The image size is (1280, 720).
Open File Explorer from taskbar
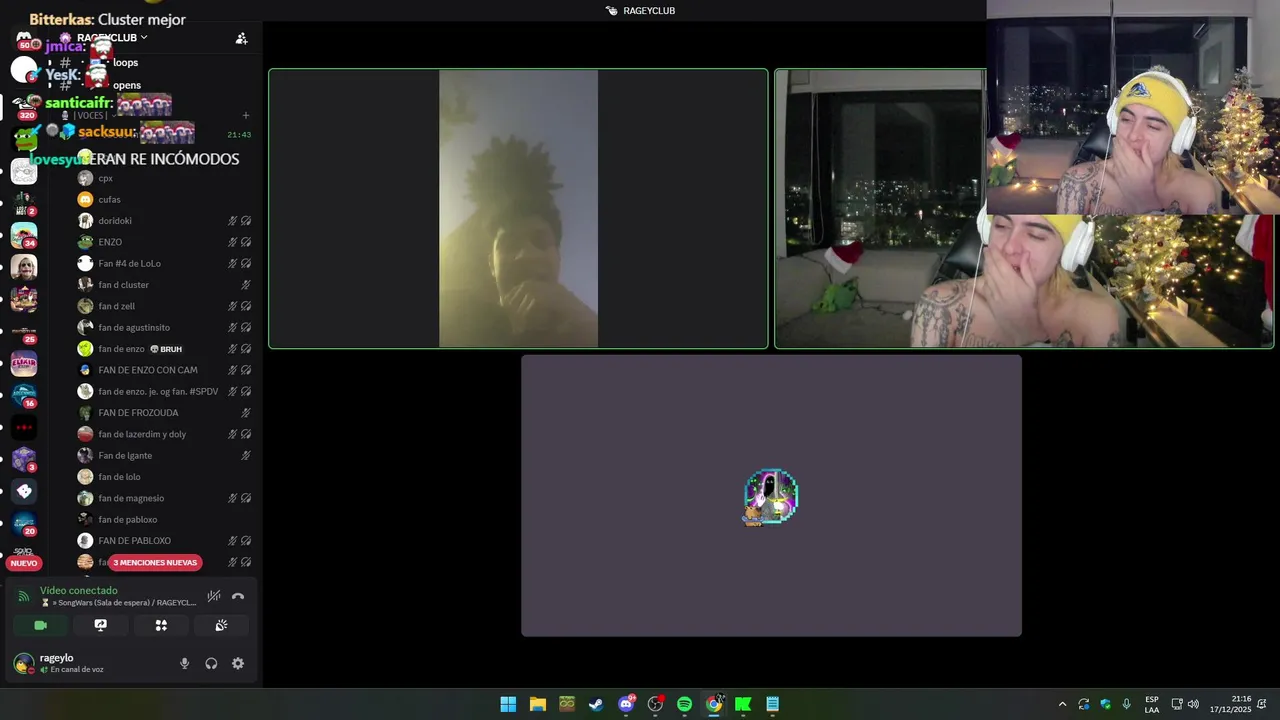pyautogui.click(x=538, y=704)
